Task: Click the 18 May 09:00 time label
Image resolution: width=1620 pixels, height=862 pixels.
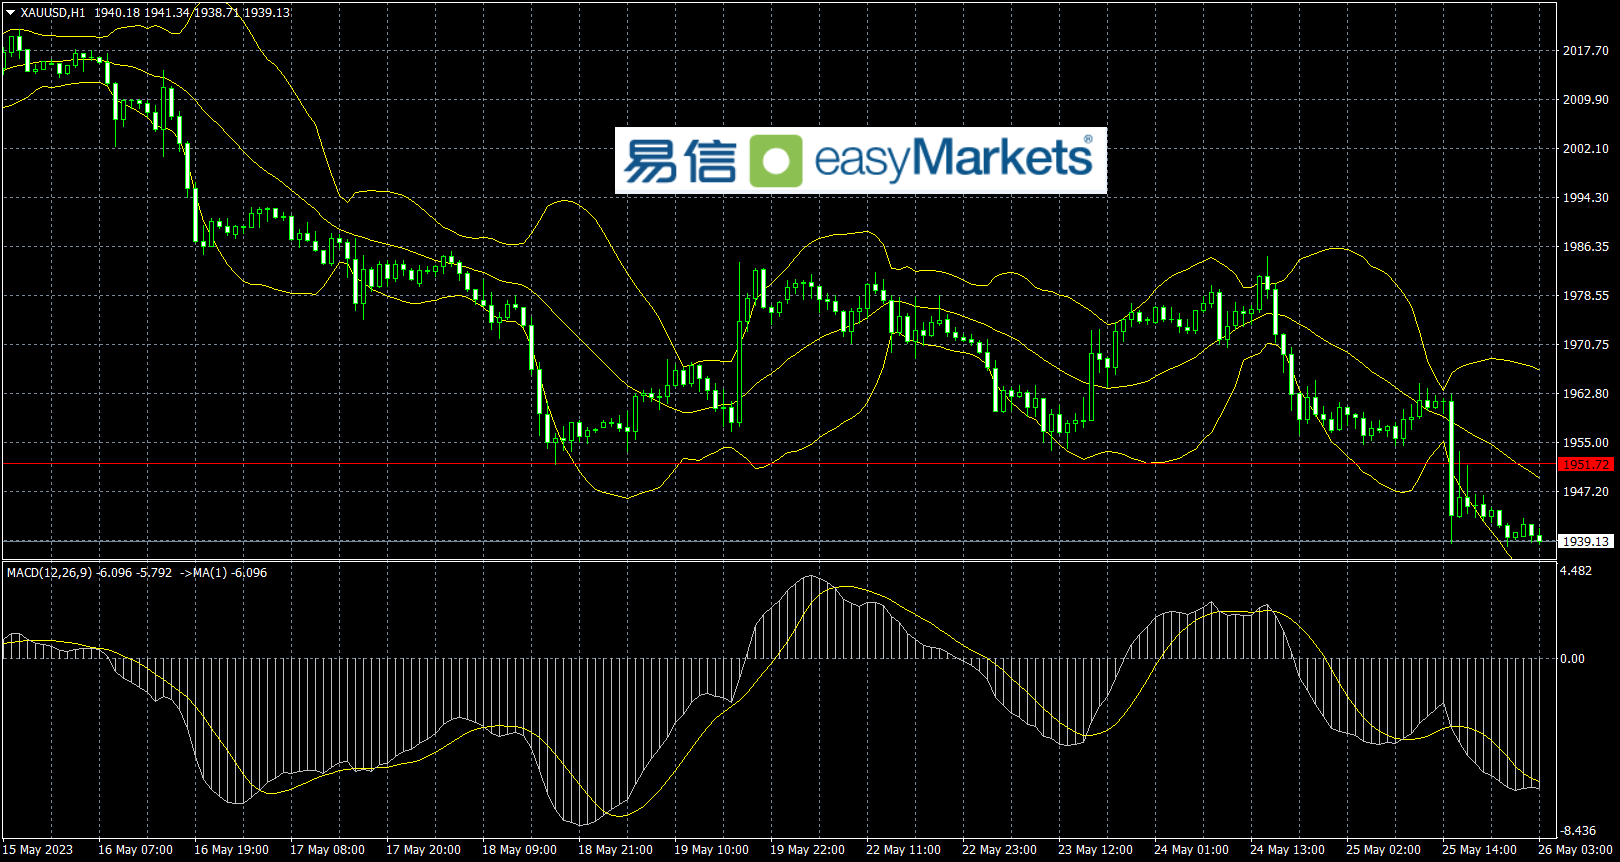Action: 519,850
